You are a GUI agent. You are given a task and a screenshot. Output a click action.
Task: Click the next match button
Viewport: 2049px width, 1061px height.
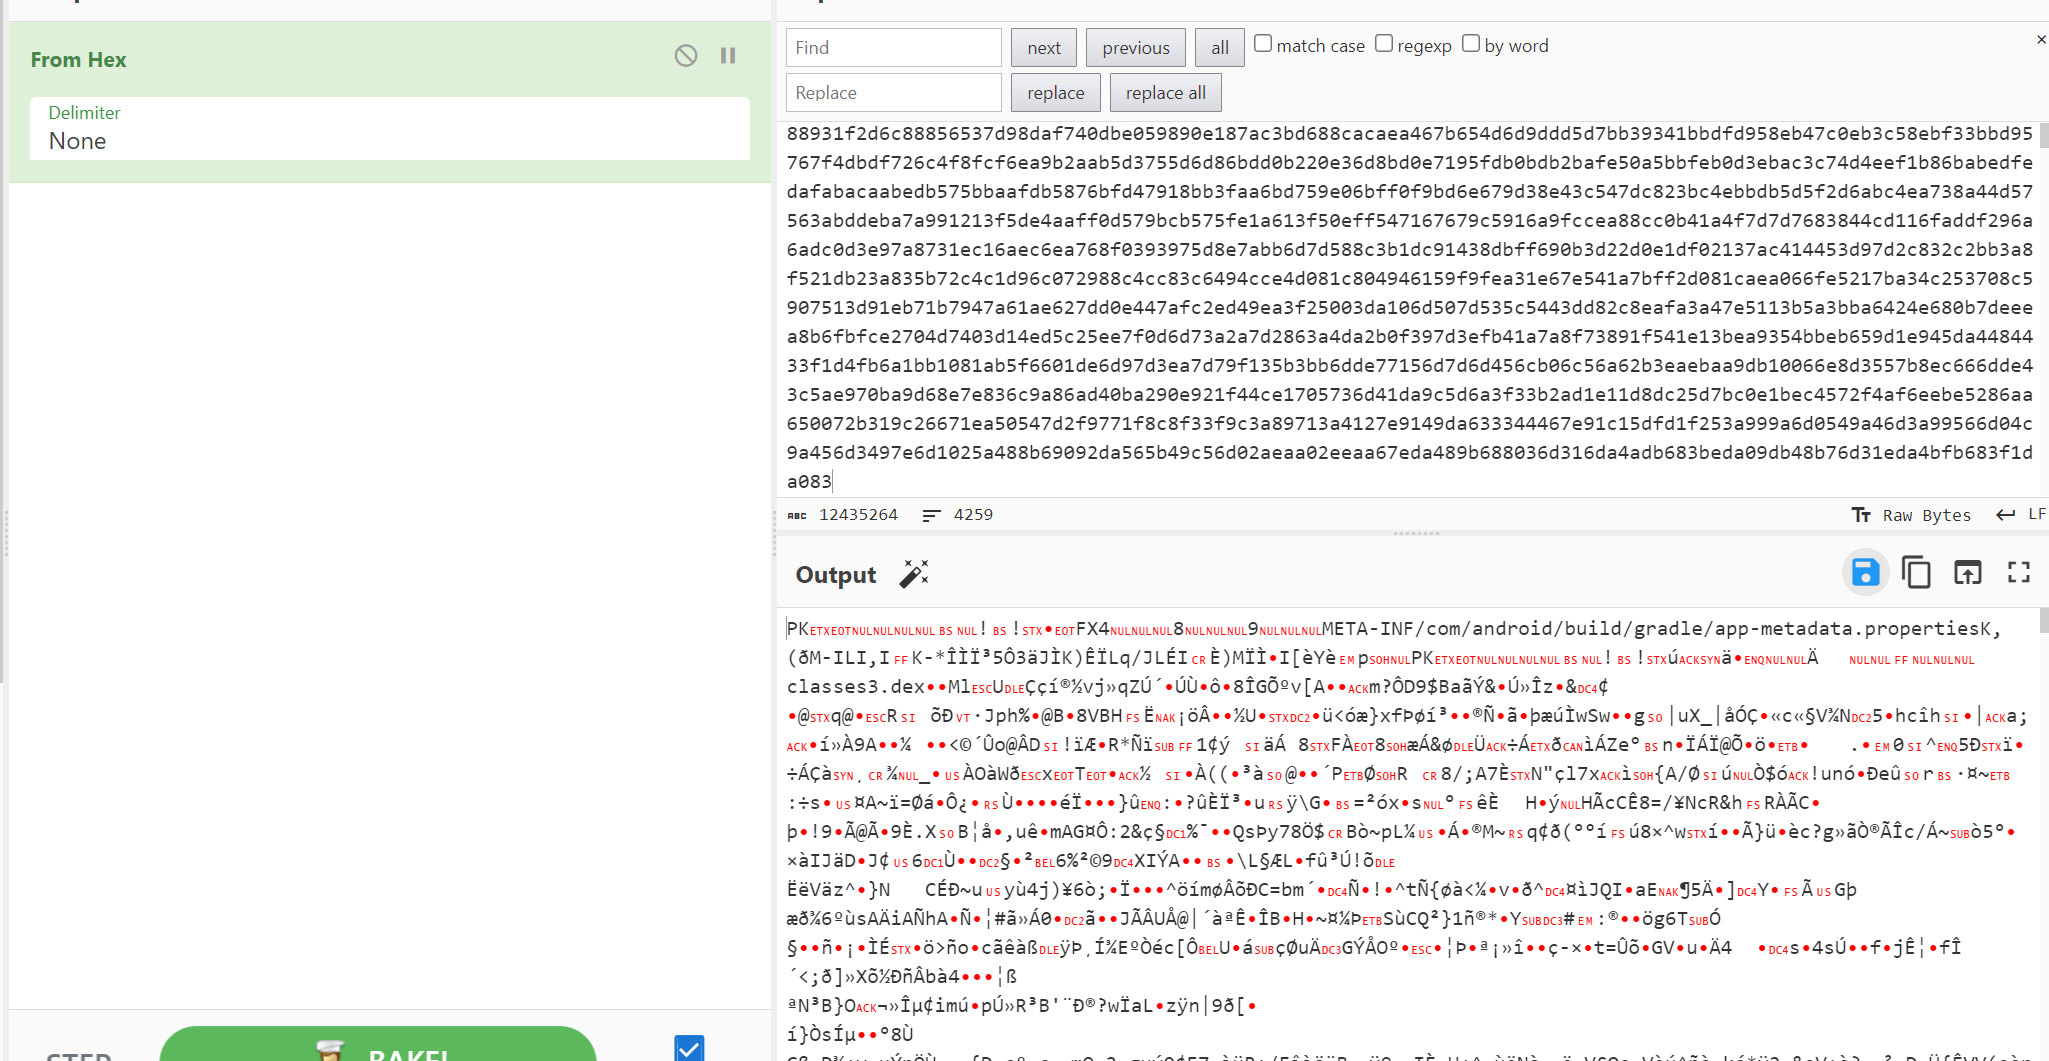pos(1043,48)
